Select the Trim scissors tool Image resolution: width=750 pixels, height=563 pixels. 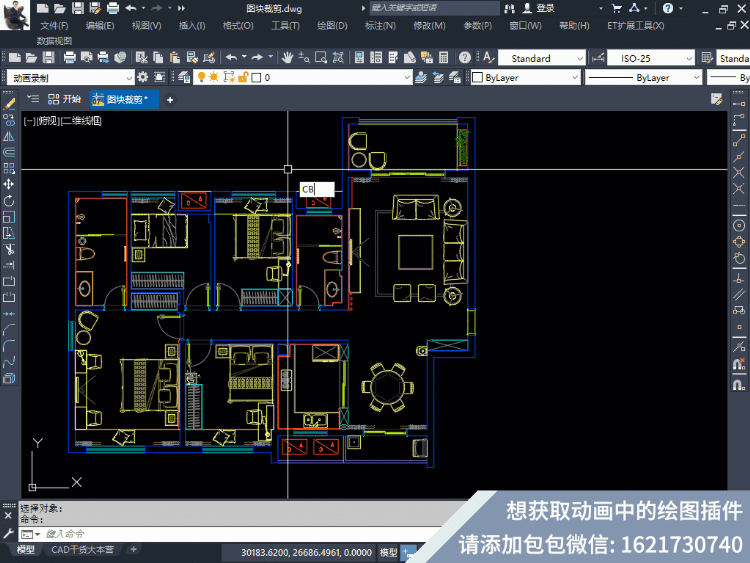[9, 249]
